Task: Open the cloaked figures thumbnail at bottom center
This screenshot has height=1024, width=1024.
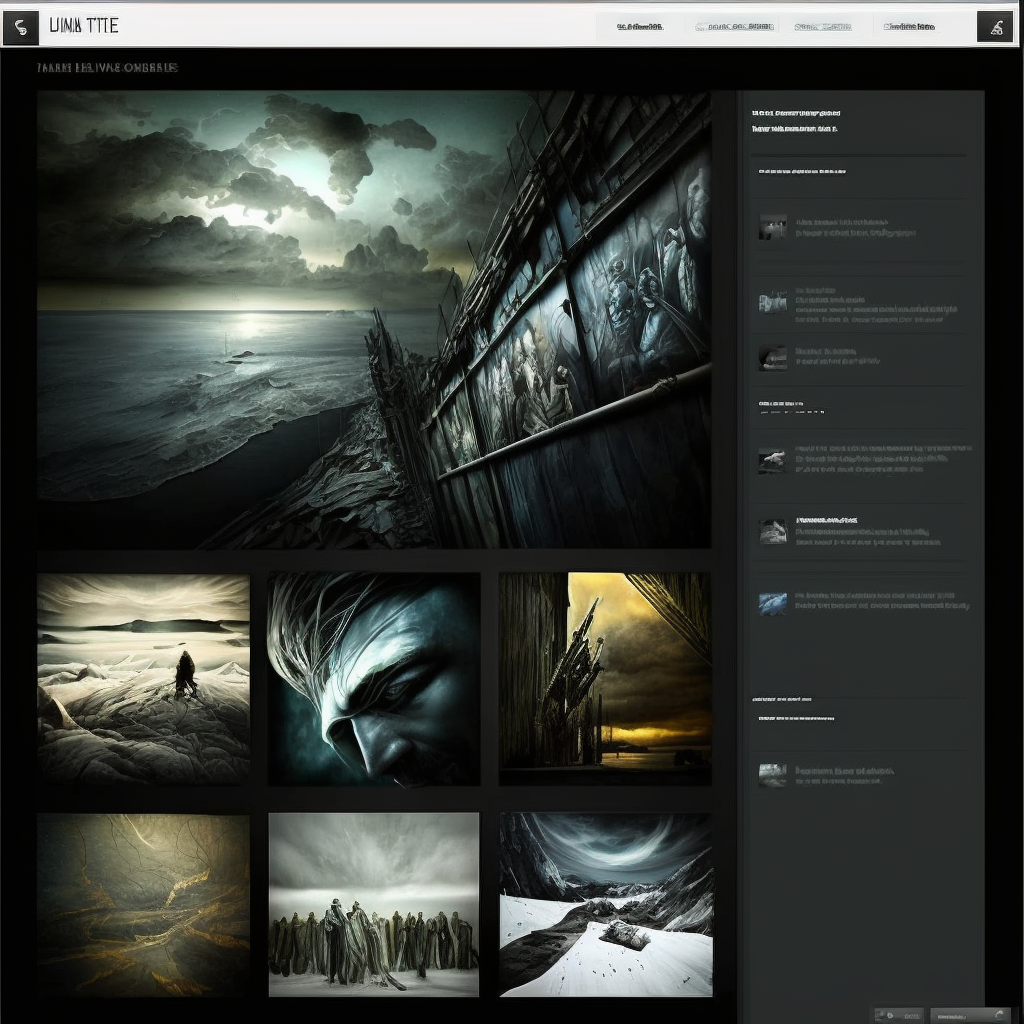Action: click(x=373, y=905)
